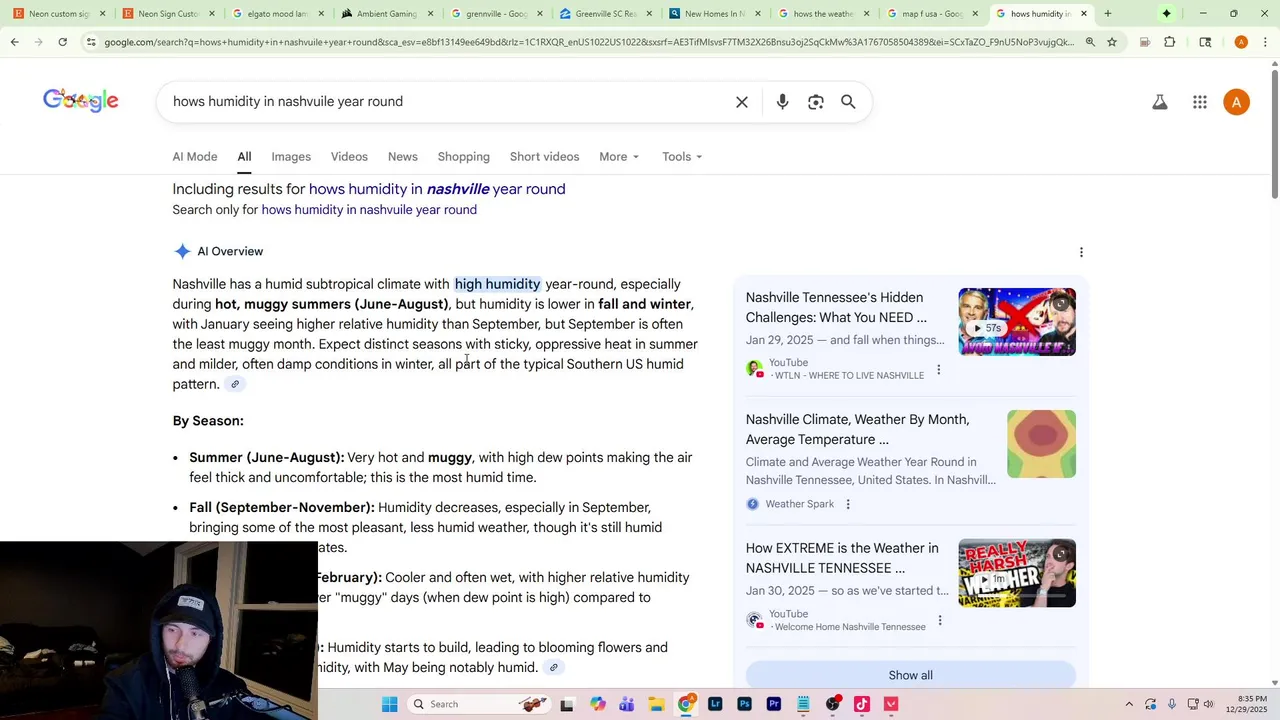Open the Chrome side panel icon
The width and height of the screenshot is (1280, 720).
pos(1205,42)
